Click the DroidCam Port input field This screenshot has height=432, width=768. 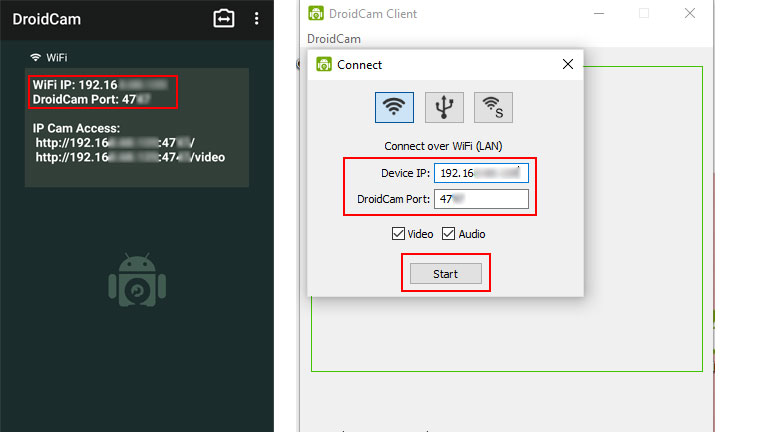[481, 199]
